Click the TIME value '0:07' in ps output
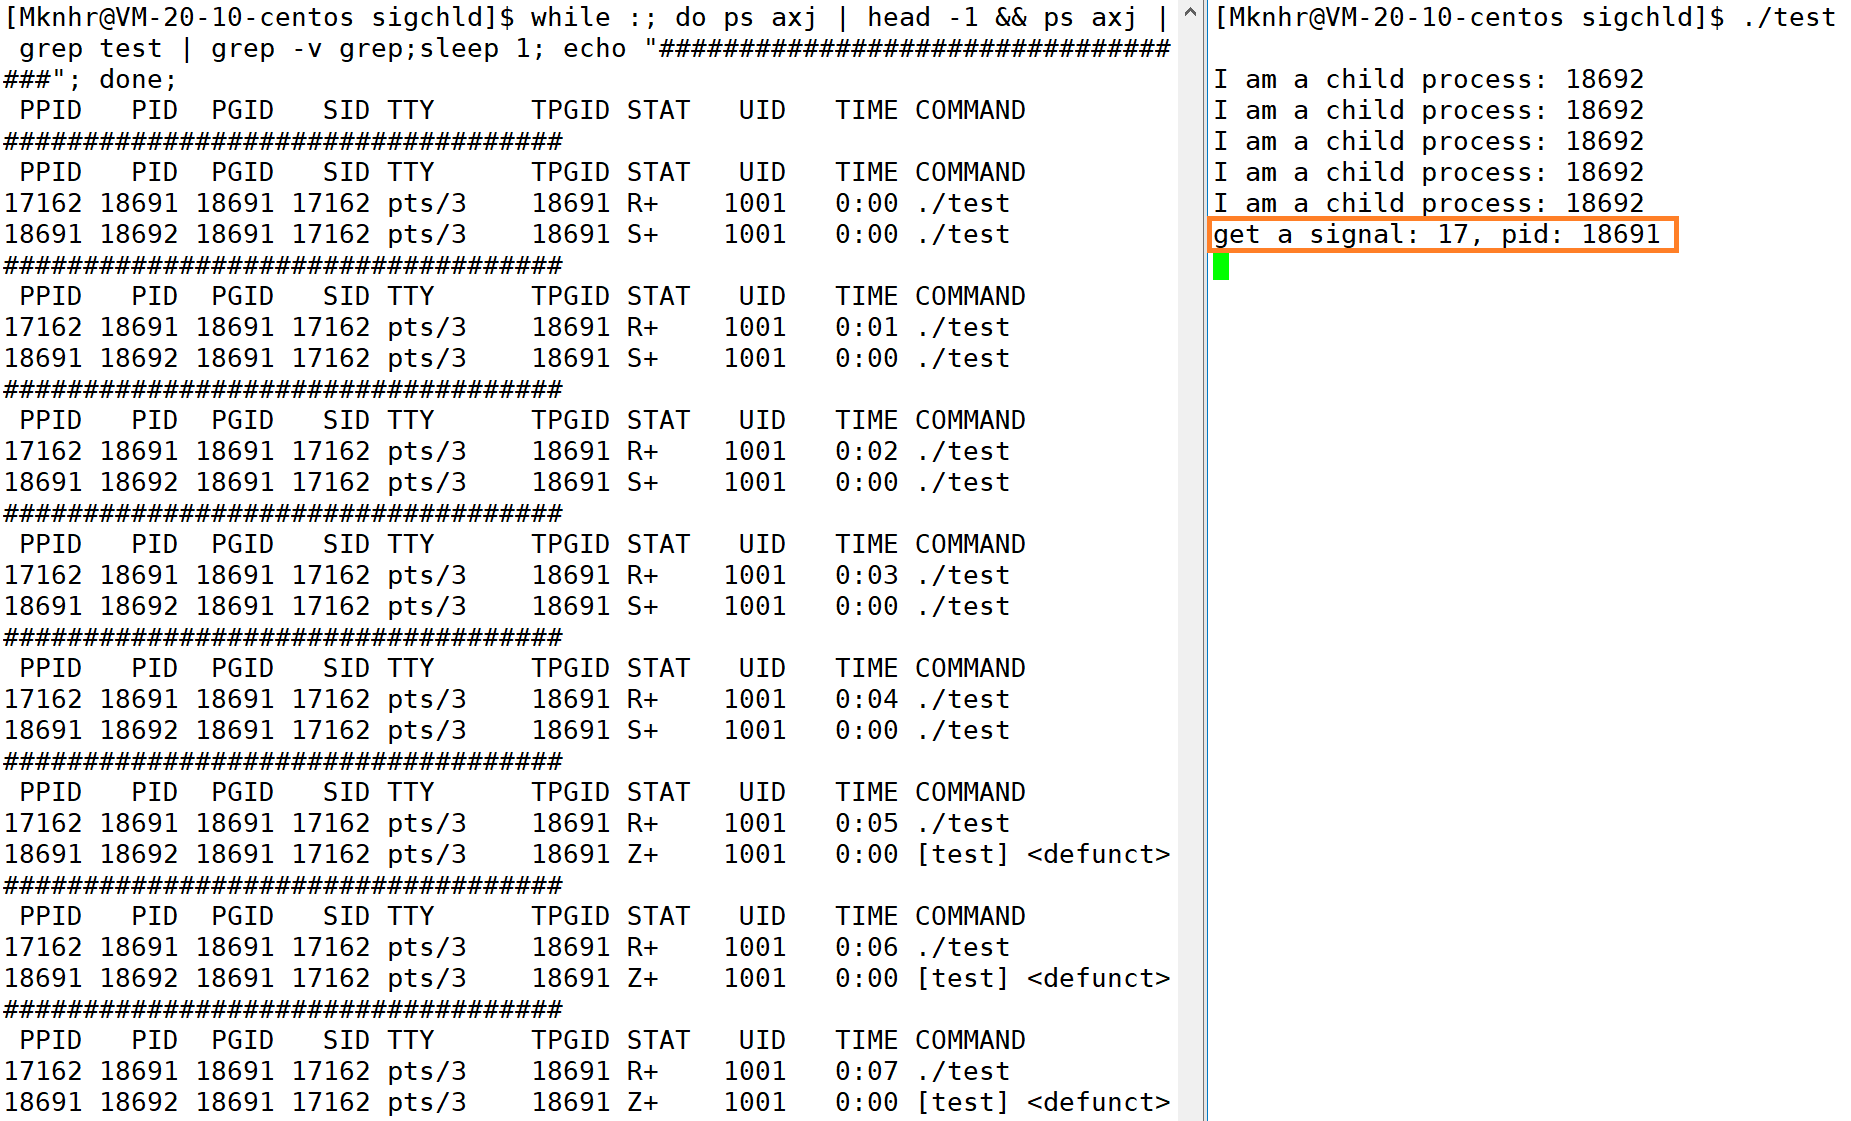 coord(867,1072)
